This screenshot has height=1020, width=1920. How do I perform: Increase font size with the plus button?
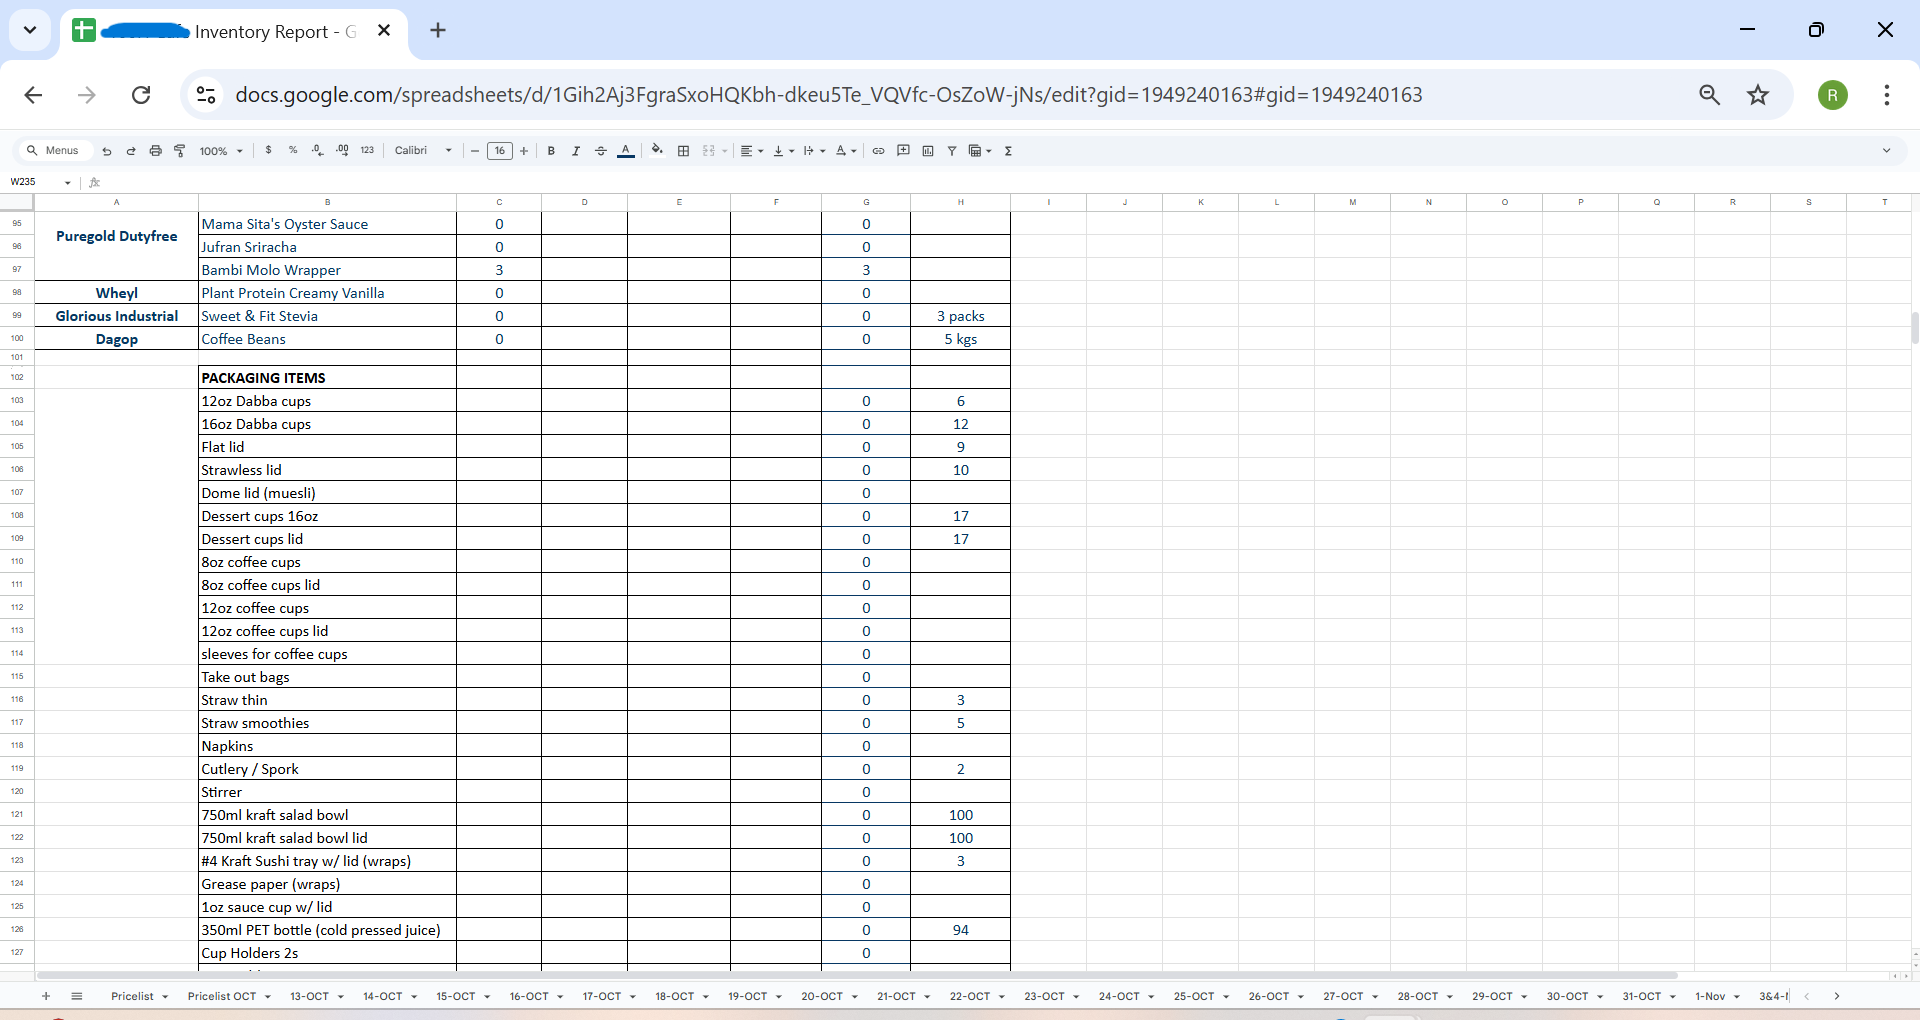tap(524, 151)
